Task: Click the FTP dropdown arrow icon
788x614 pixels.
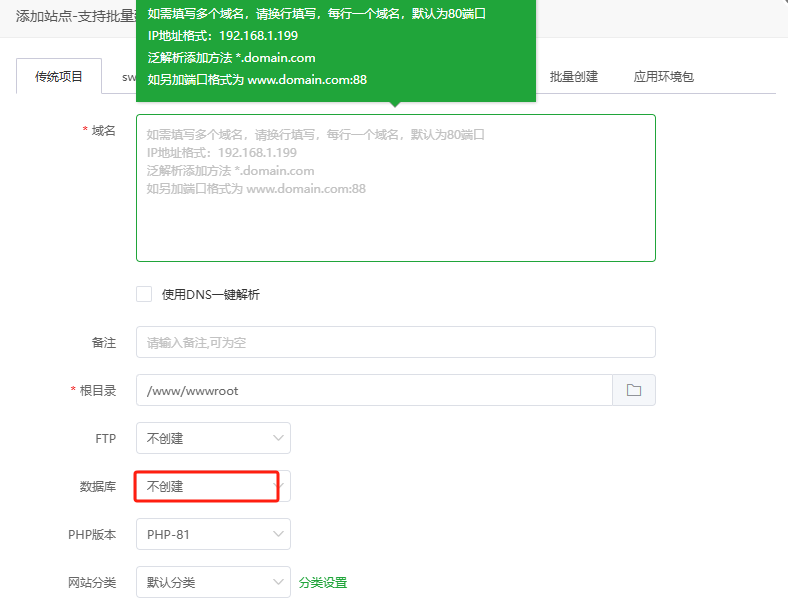Action: click(x=278, y=438)
